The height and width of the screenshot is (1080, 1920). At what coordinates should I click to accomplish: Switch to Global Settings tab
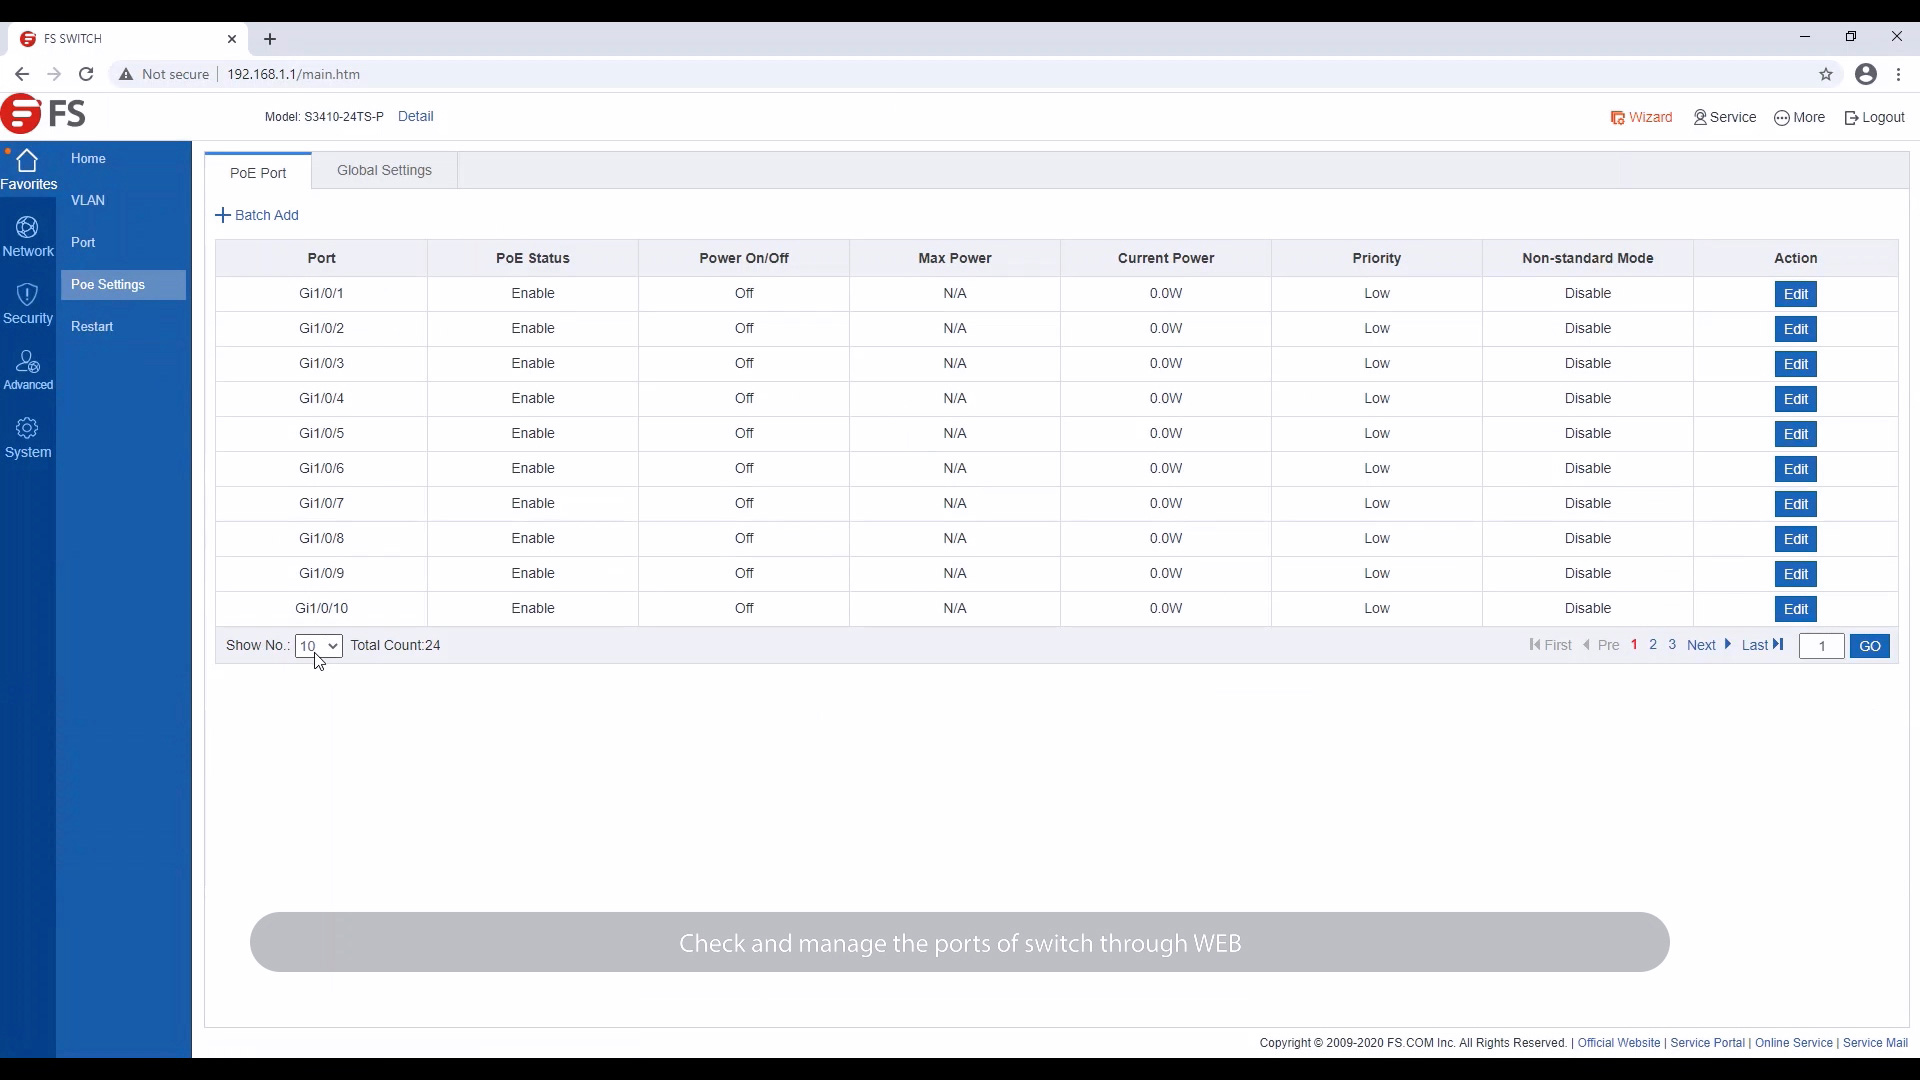384,170
